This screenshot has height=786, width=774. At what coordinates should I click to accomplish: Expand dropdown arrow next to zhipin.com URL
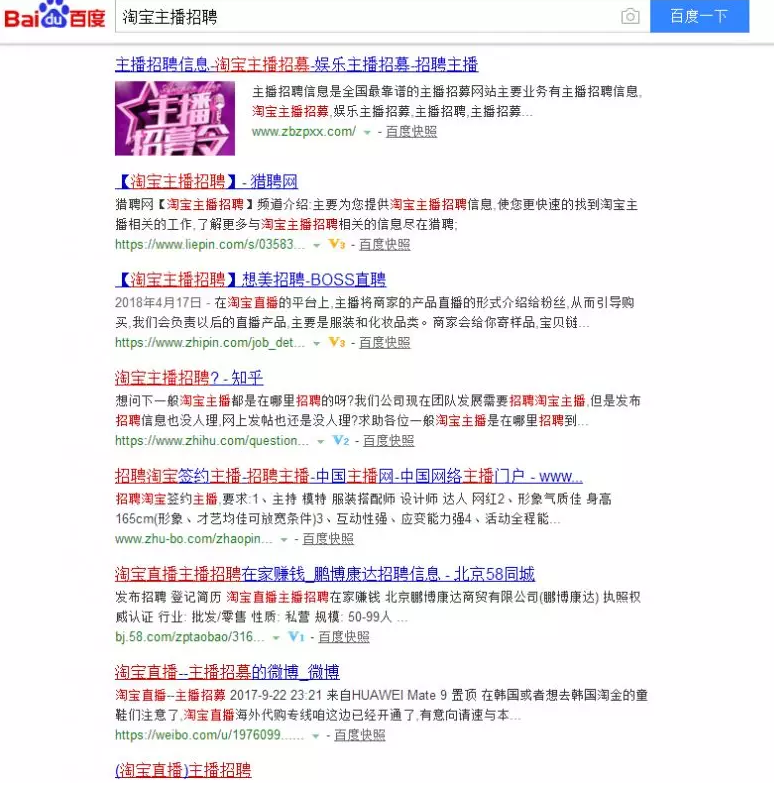316,344
